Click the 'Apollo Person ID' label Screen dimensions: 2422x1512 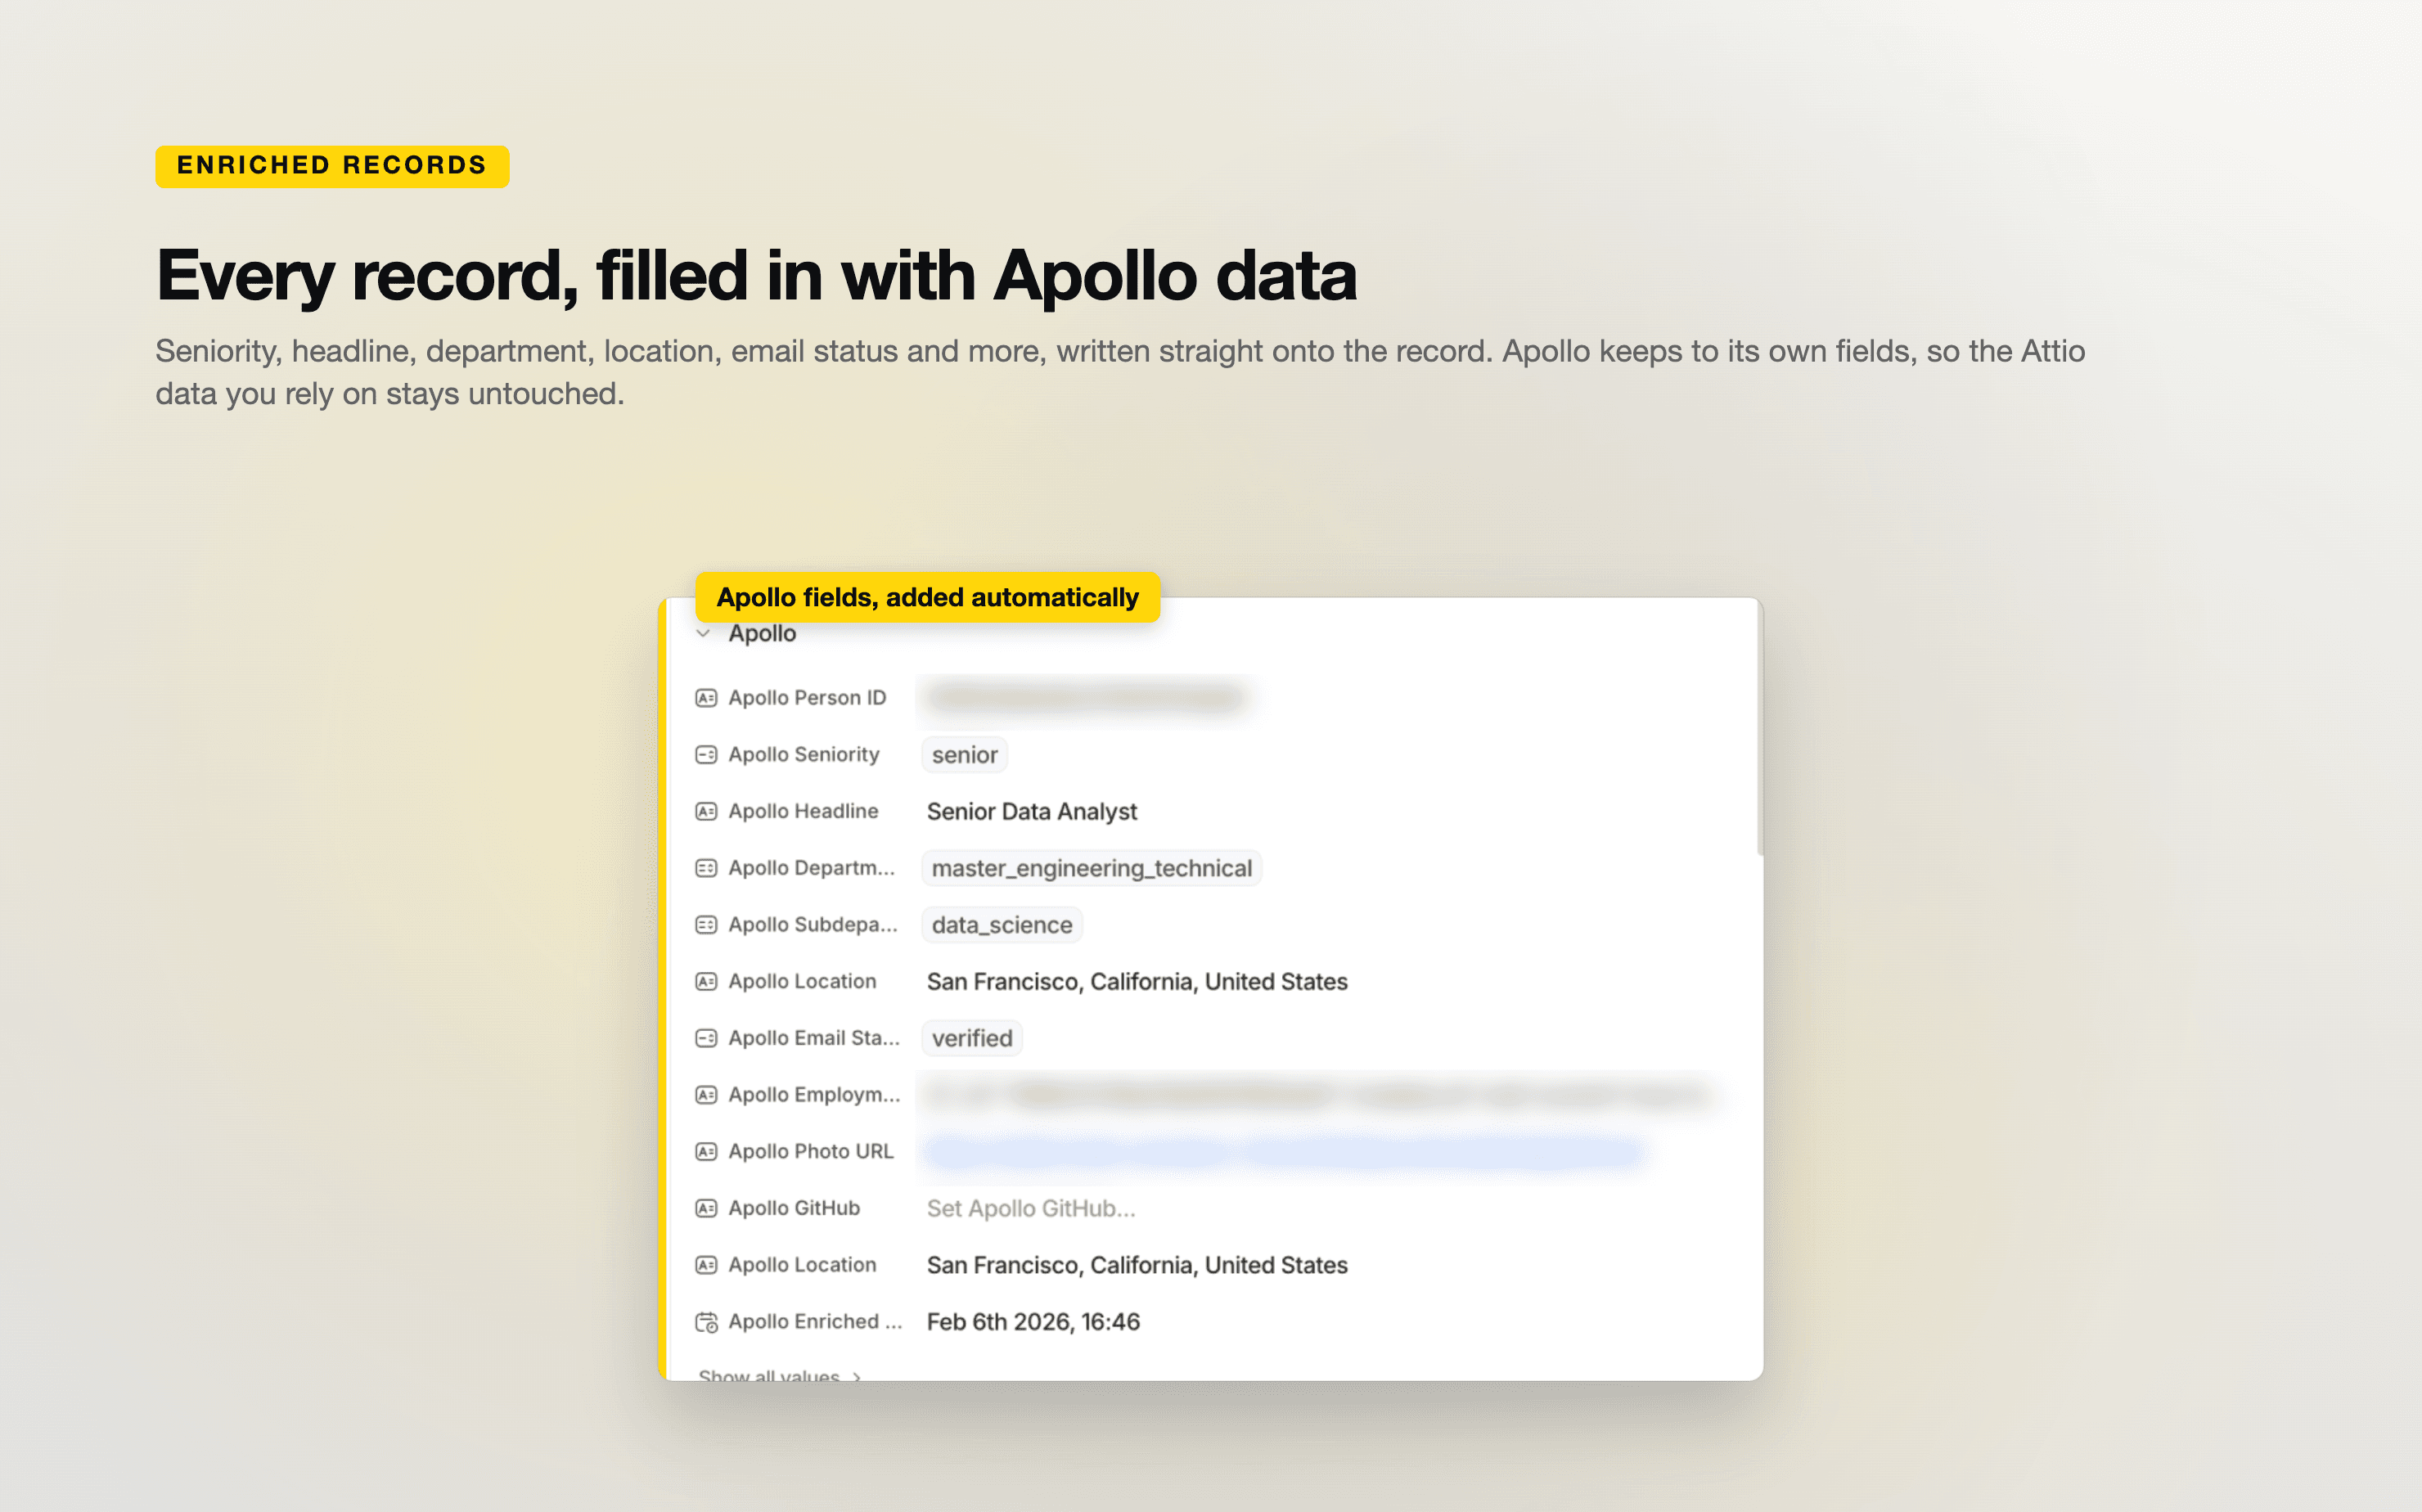(807, 698)
